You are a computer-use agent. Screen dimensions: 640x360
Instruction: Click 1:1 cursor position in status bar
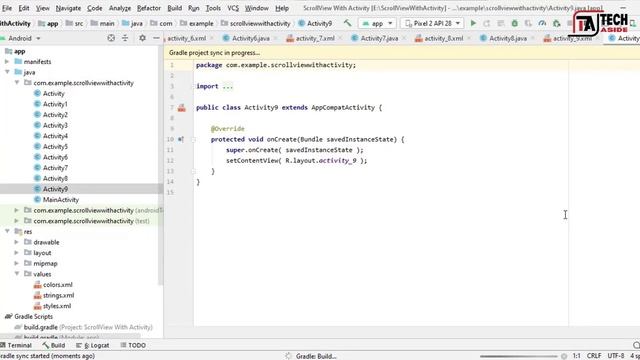click(x=576, y=356)
